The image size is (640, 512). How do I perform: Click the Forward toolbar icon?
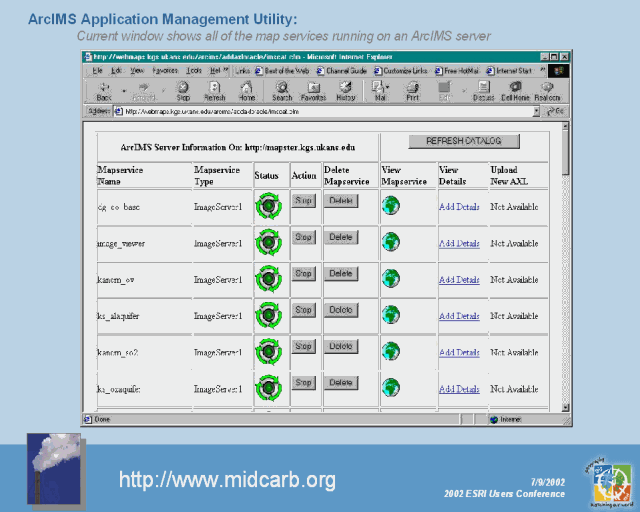(x=144, y=91)
